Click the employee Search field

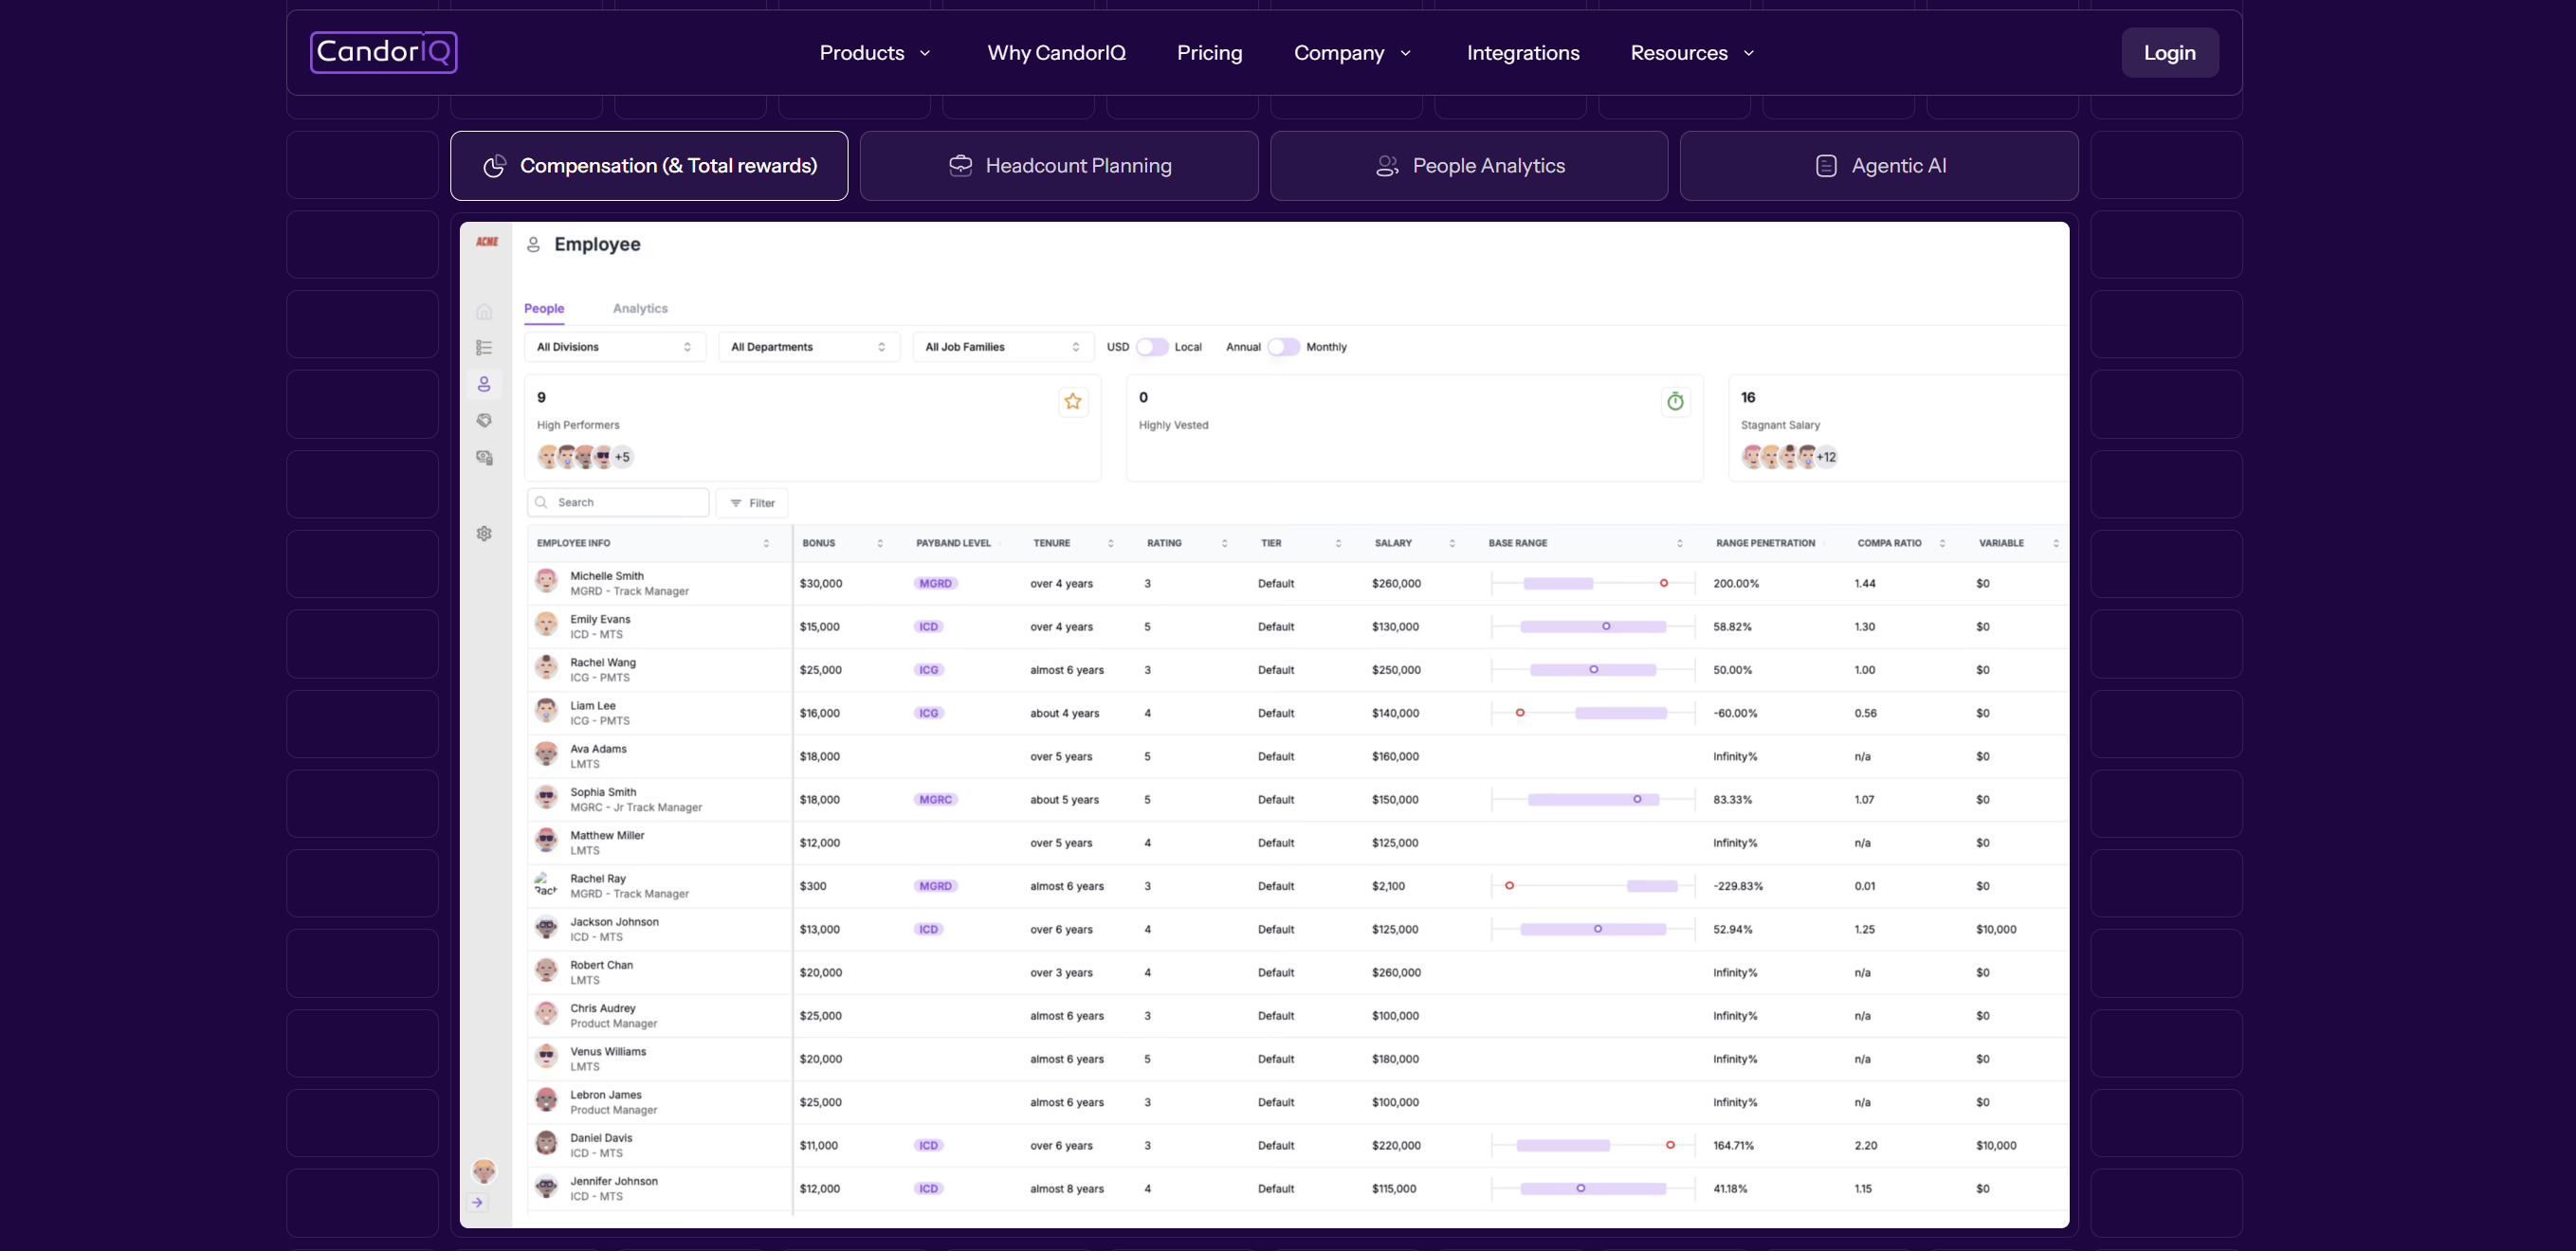pos(619,503)
